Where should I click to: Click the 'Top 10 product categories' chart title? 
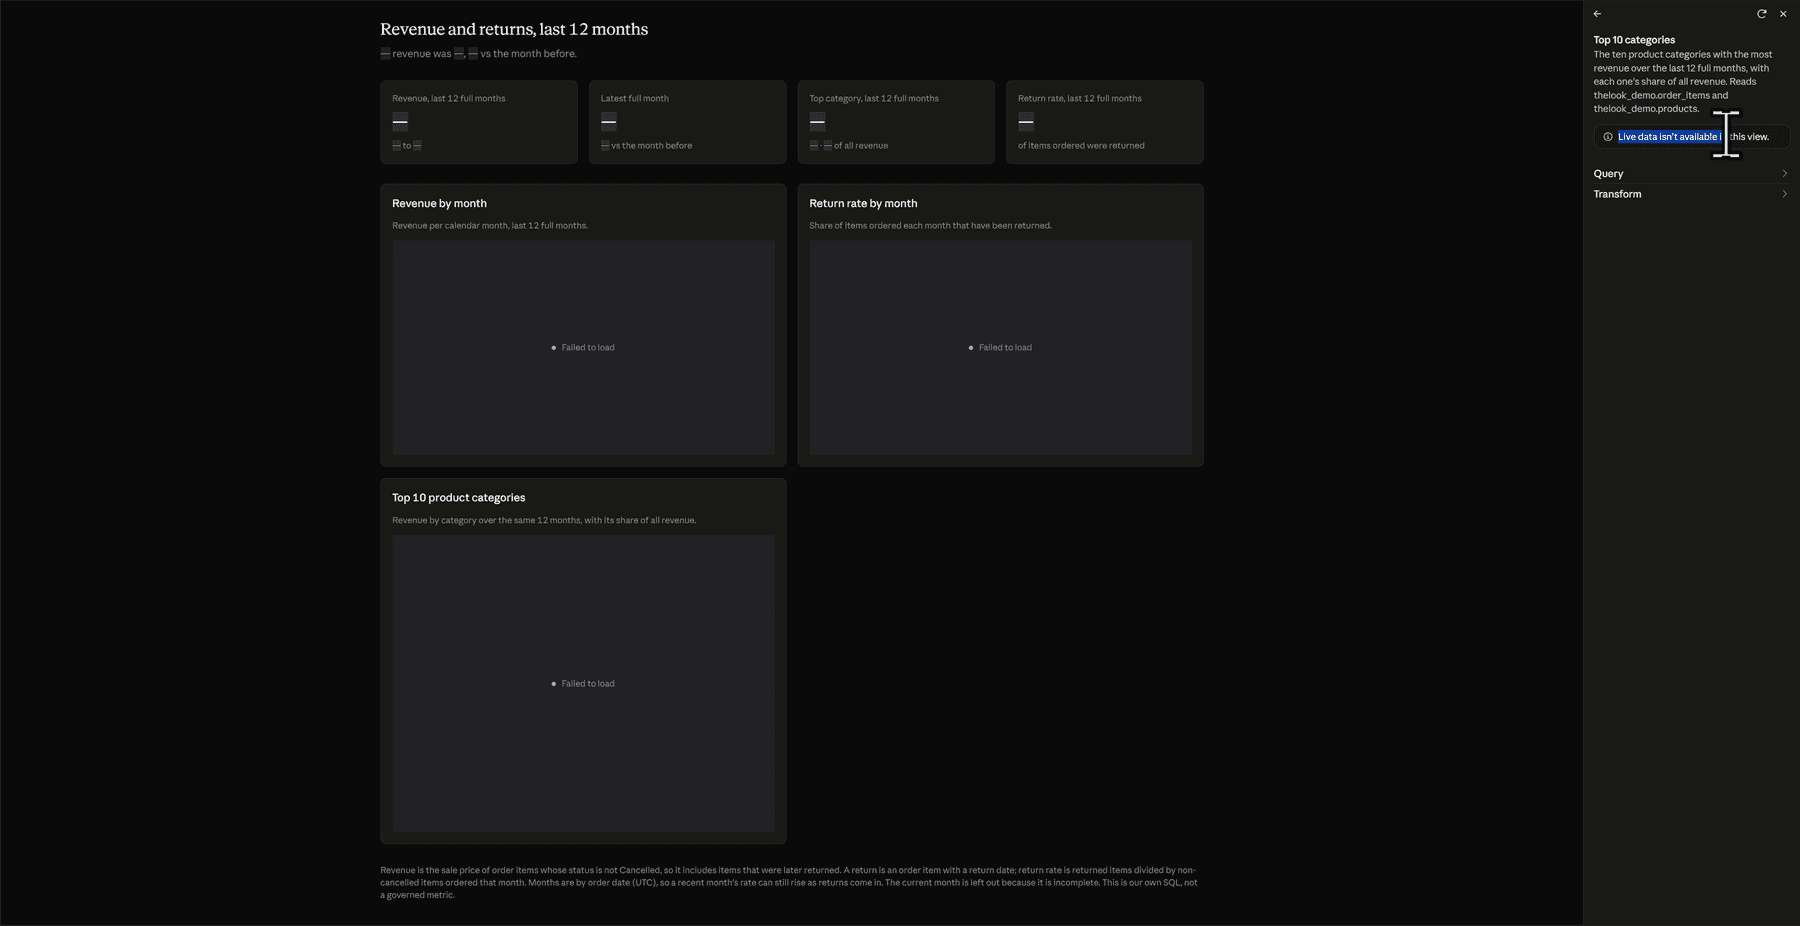(458, 497)
